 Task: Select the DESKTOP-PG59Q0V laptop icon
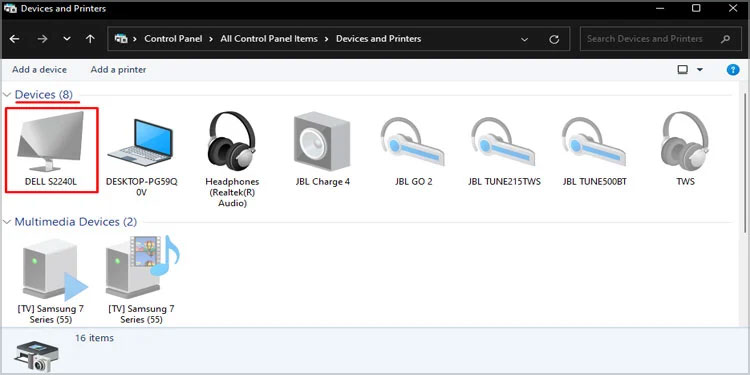pyautogui.click(x=141, y=143)
